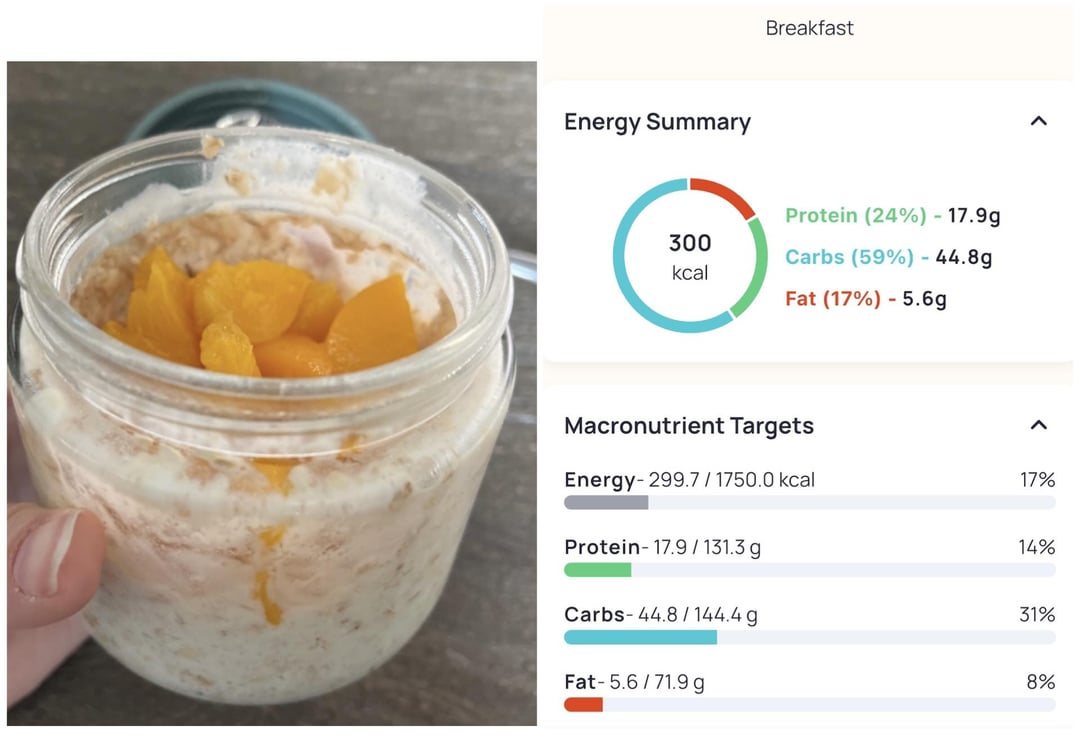This screenshot has height=744, width=1080.
Task: Click the Fat (17%) legend label
Action: tap(833, 298)
